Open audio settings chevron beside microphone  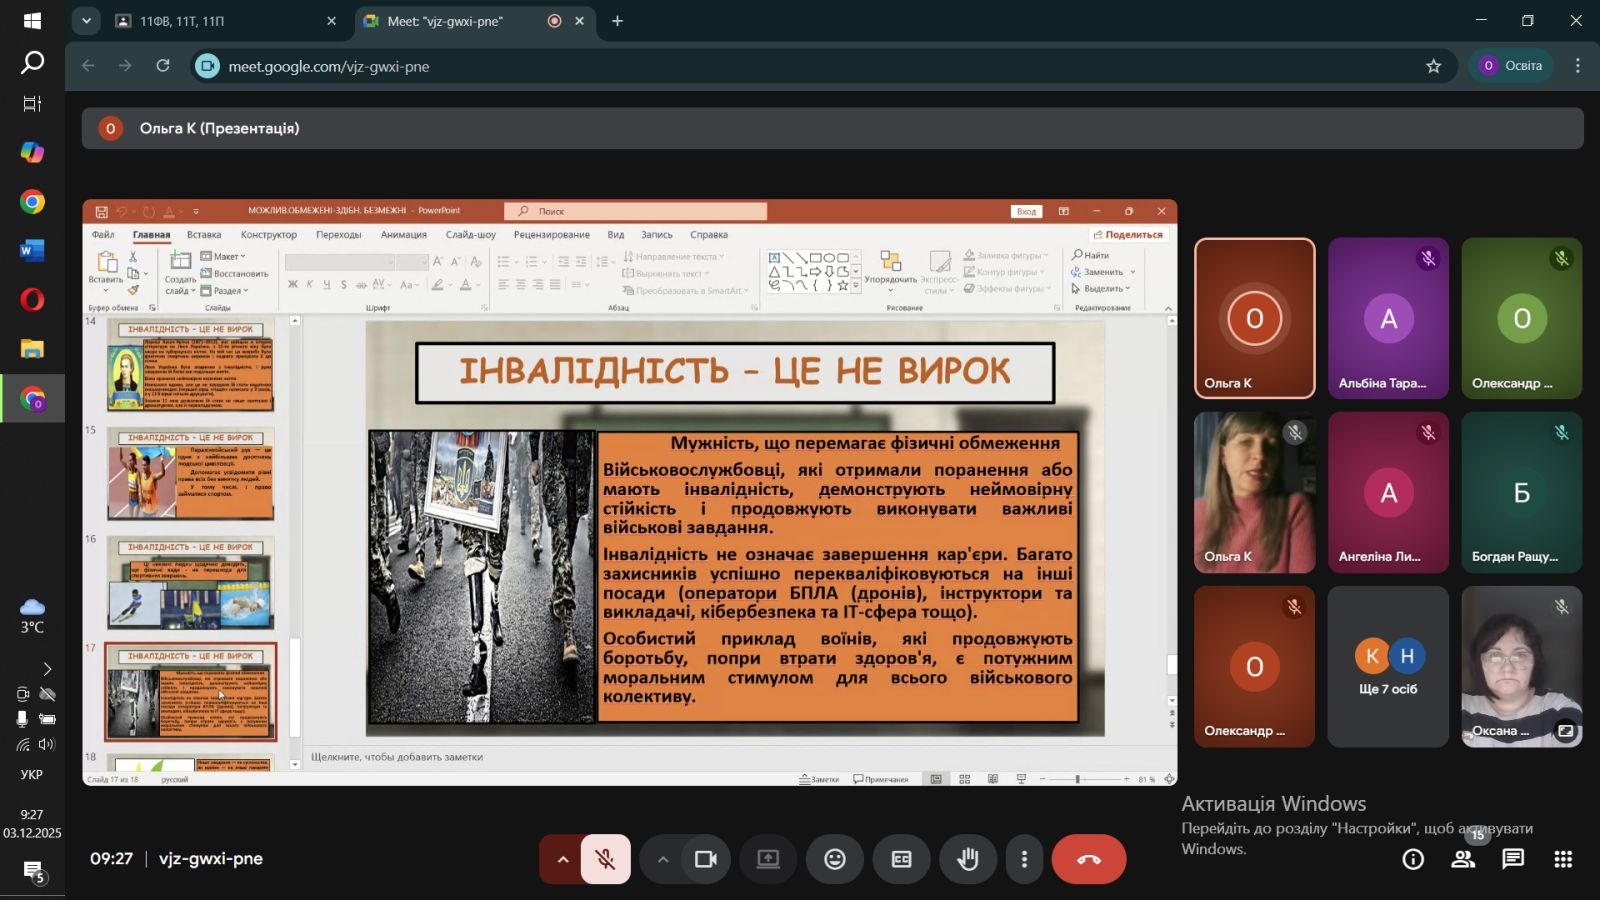(x=563, y=859)
